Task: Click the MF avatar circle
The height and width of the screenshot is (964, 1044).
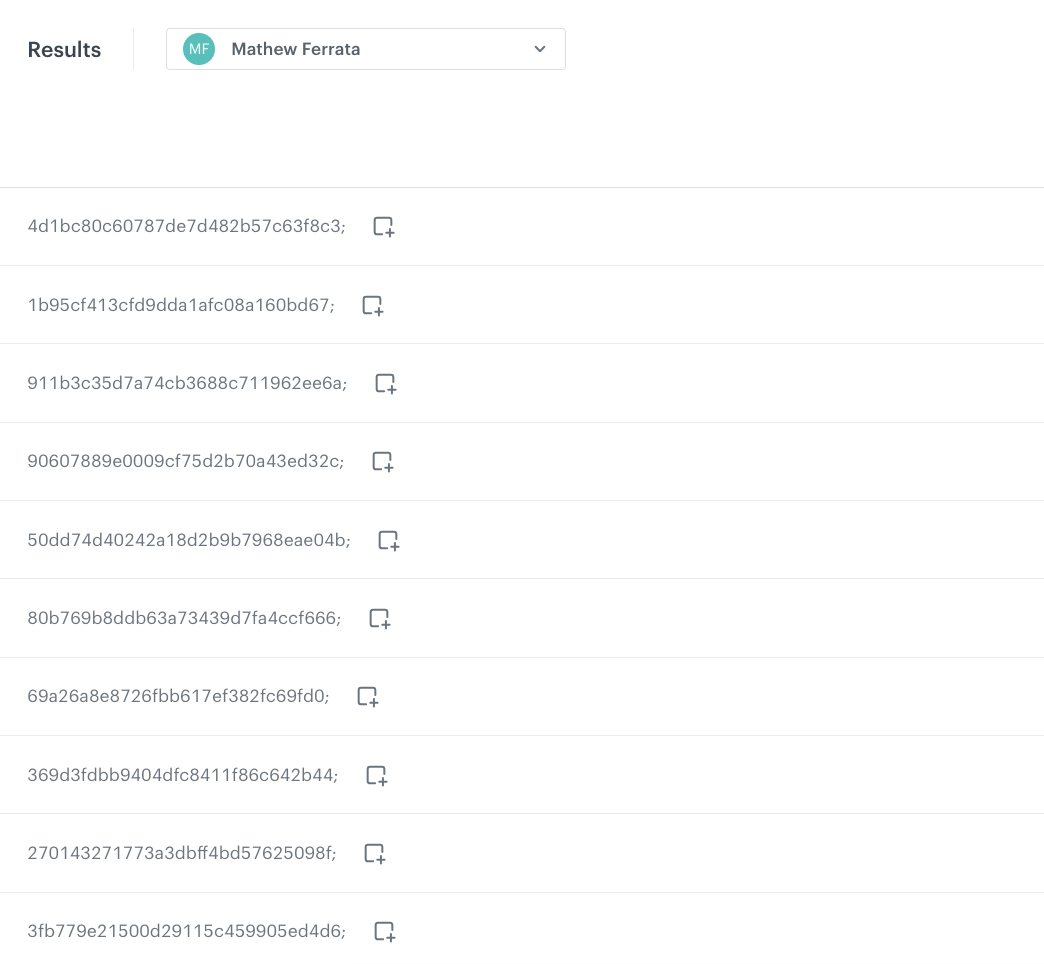Action: pos(199,49)
